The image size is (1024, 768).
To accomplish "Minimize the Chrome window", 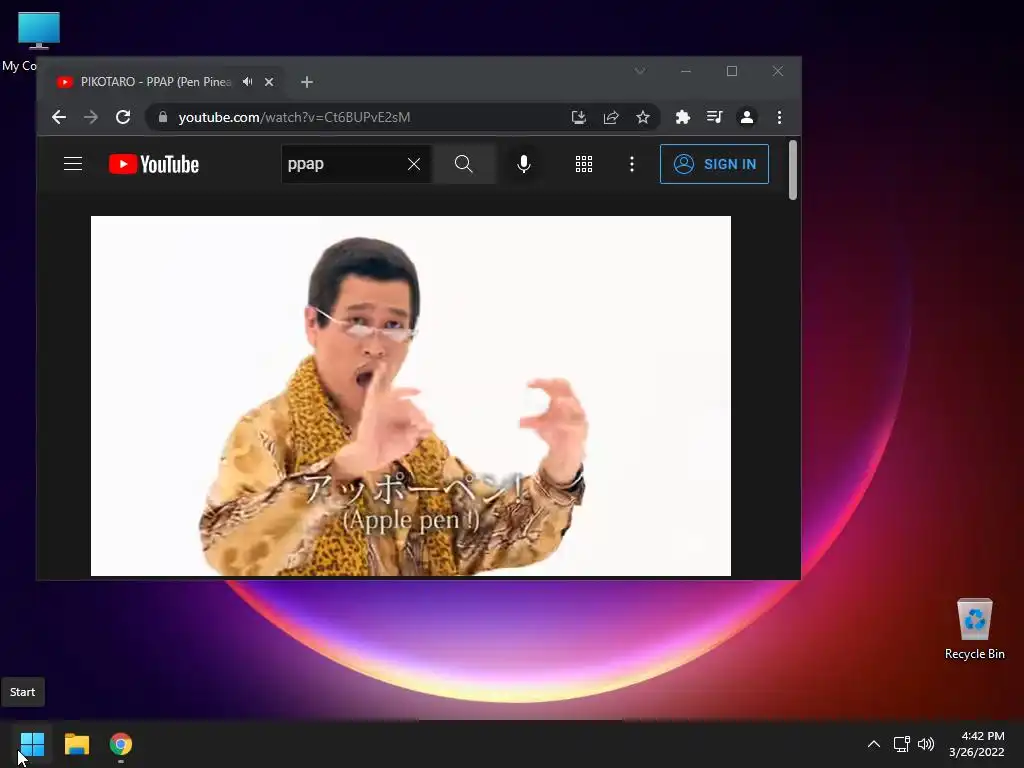I will 686,71.
